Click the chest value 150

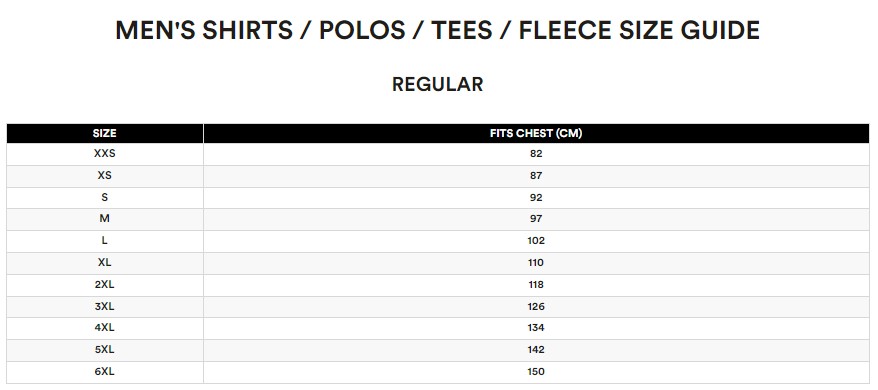536,372
